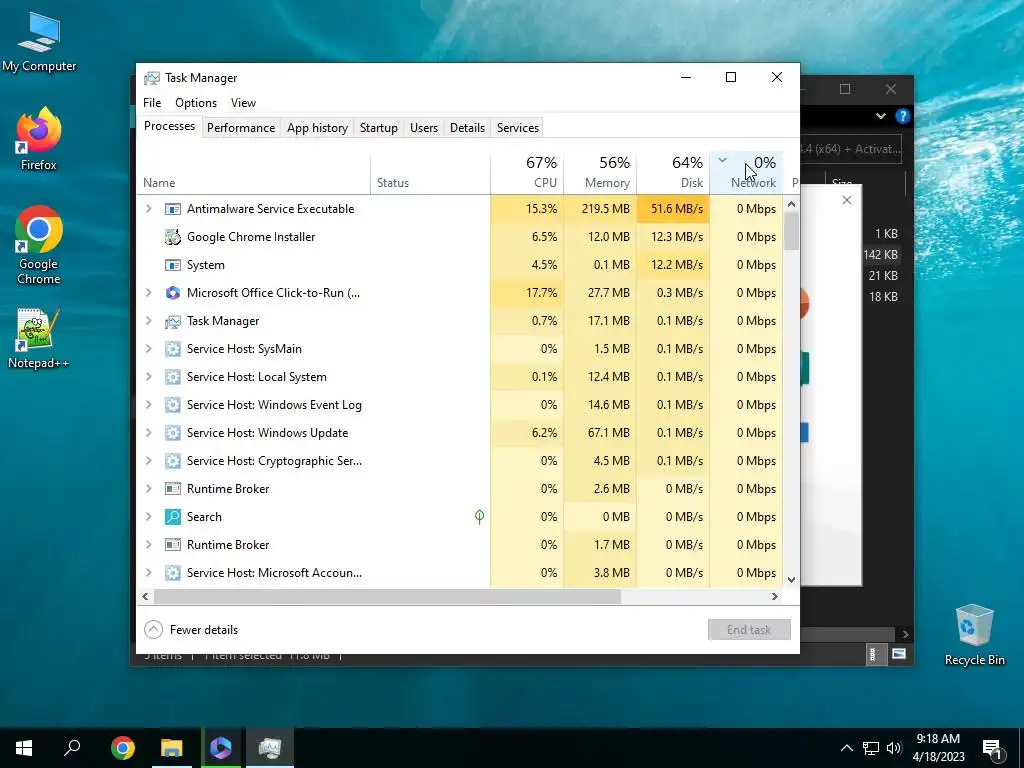The height and width of the screenshot is (768, 1024).
Task: Select the Firefox desktop shortcut
Action: click(39, 139)
